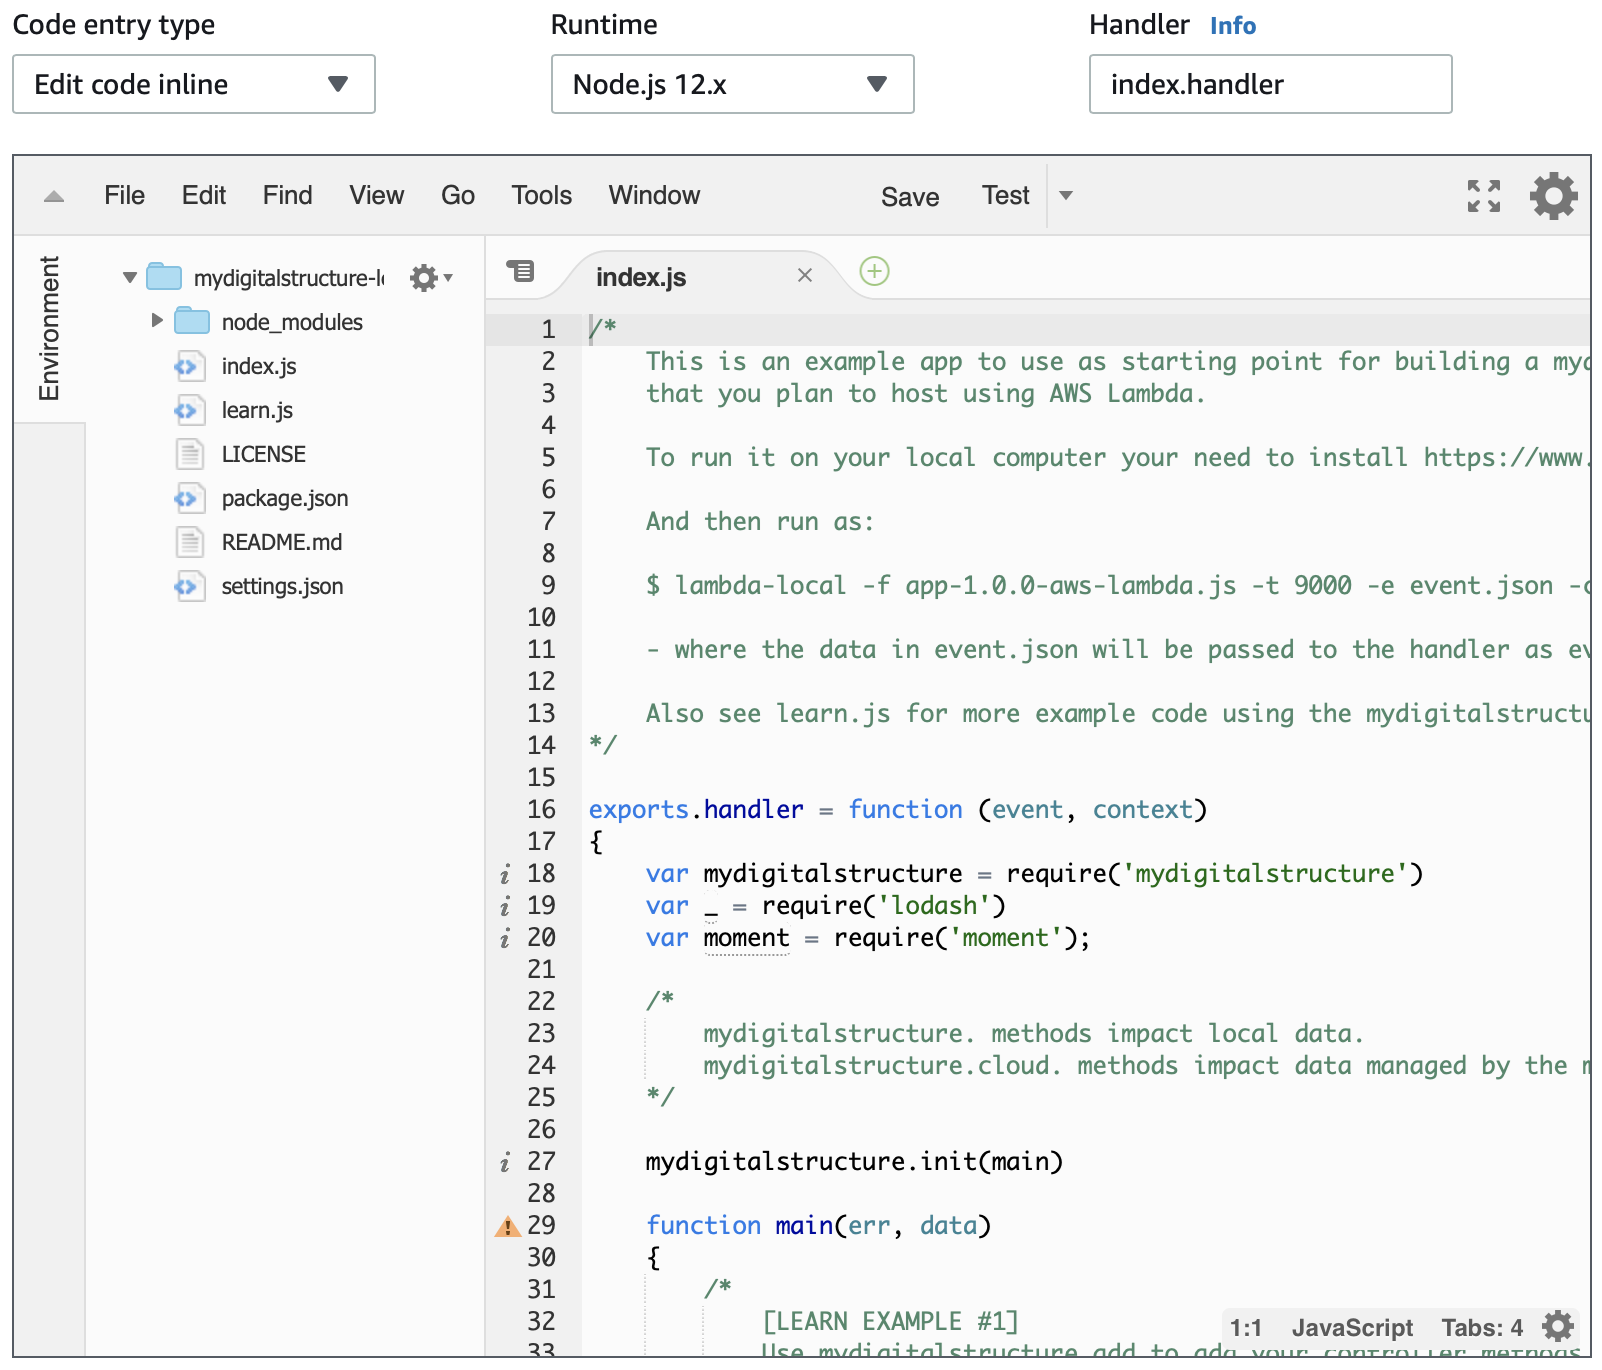Open the Test button dropdown arrow

click(x=1066, y=196)
